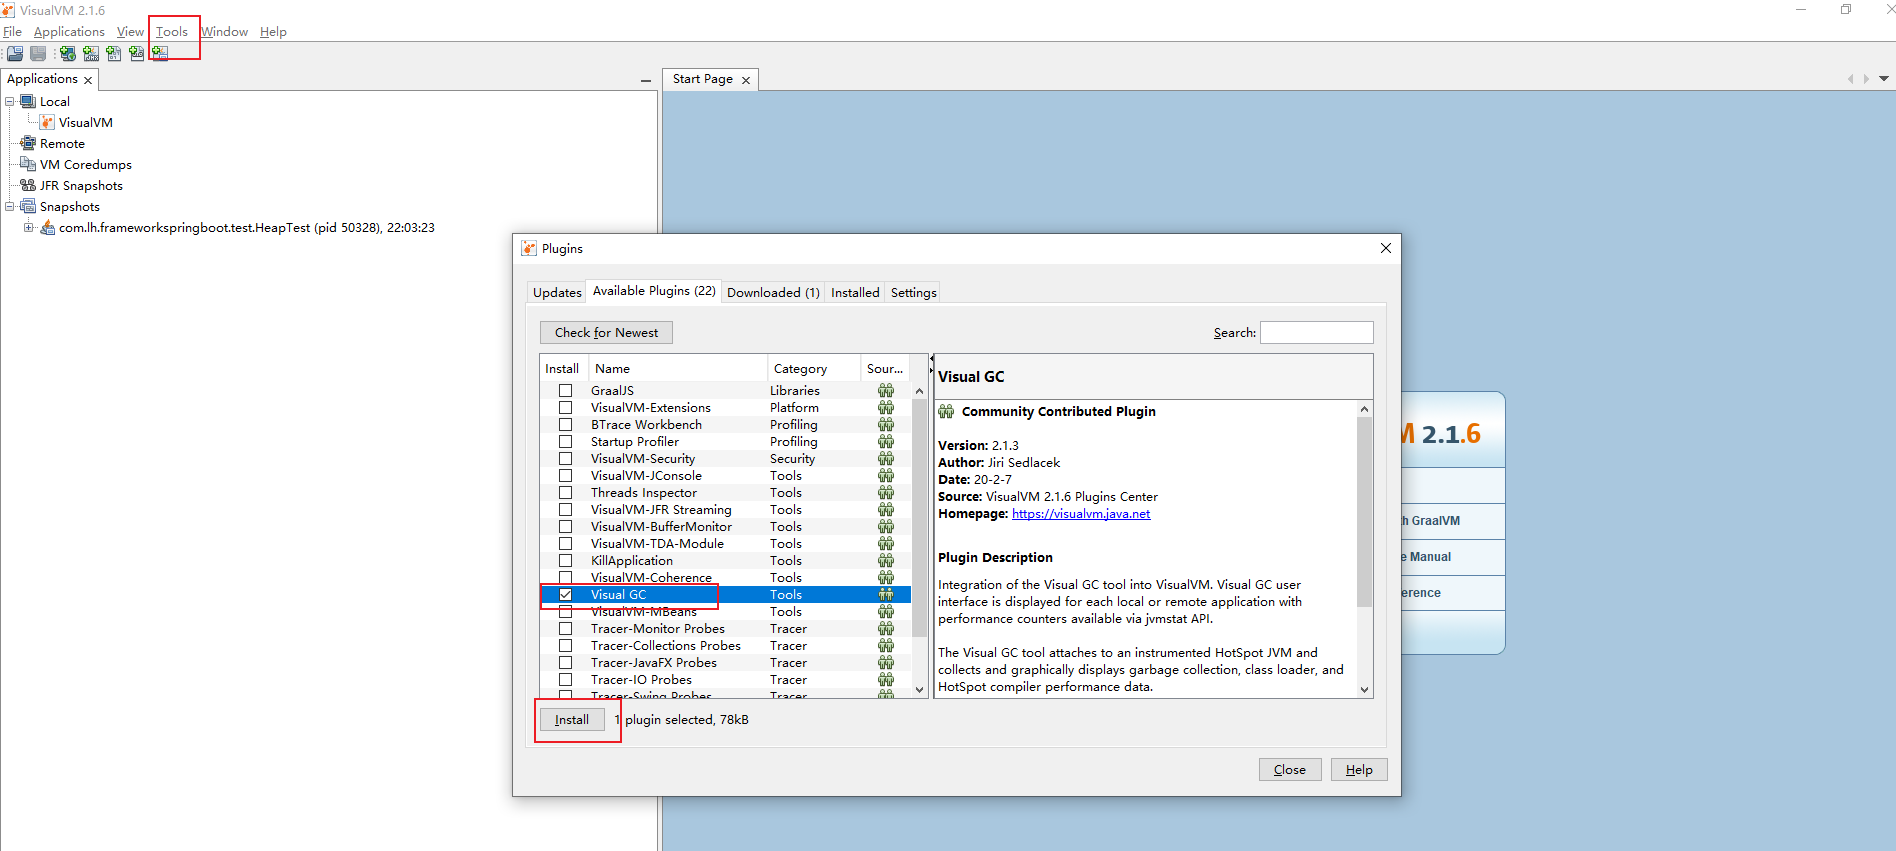Click the Help button in Plugins dialog
Image resolution: width=1896 pixels, height=851 pixels.
[x=1359, y=769]
